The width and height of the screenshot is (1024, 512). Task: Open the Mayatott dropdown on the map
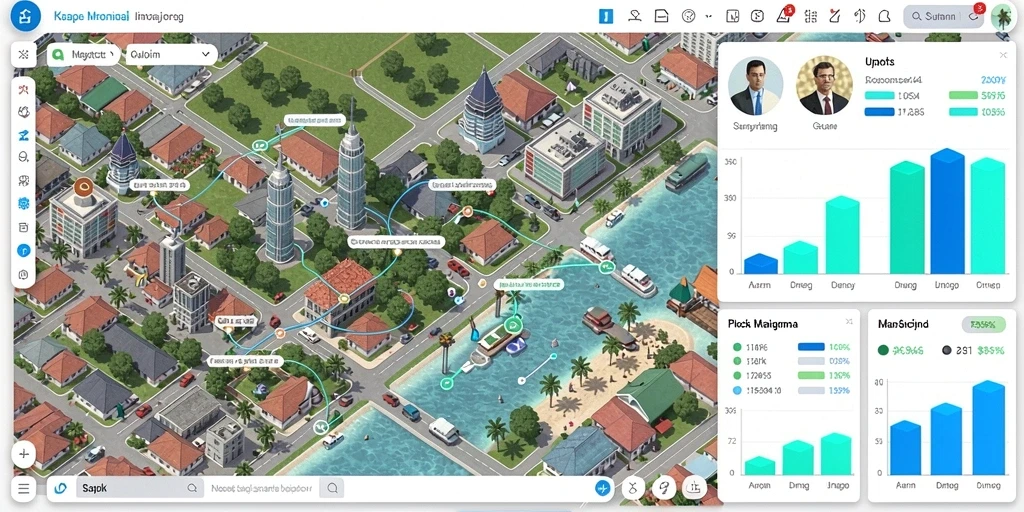[x=83, y=55]
